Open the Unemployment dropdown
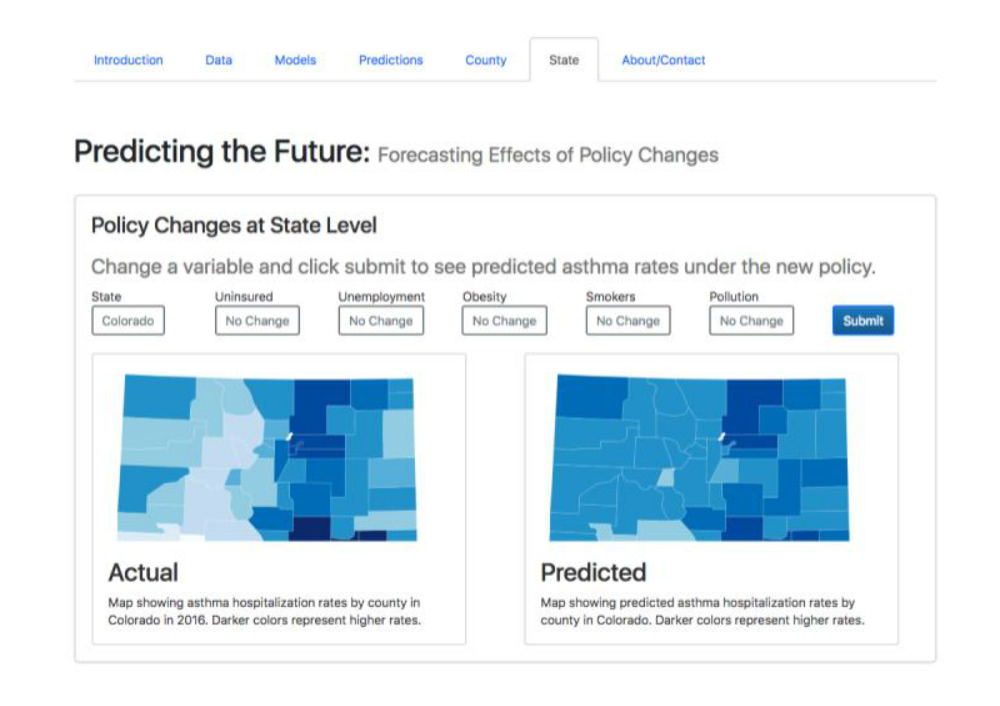Viewport: 1000px width, 706px height. coord(381,320)
